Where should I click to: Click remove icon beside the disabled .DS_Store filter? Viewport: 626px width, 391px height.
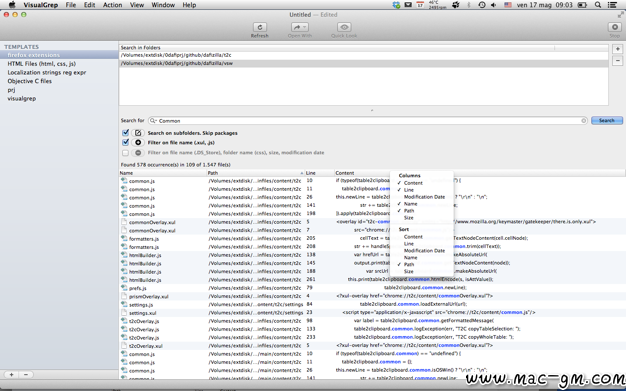[138, 153]
